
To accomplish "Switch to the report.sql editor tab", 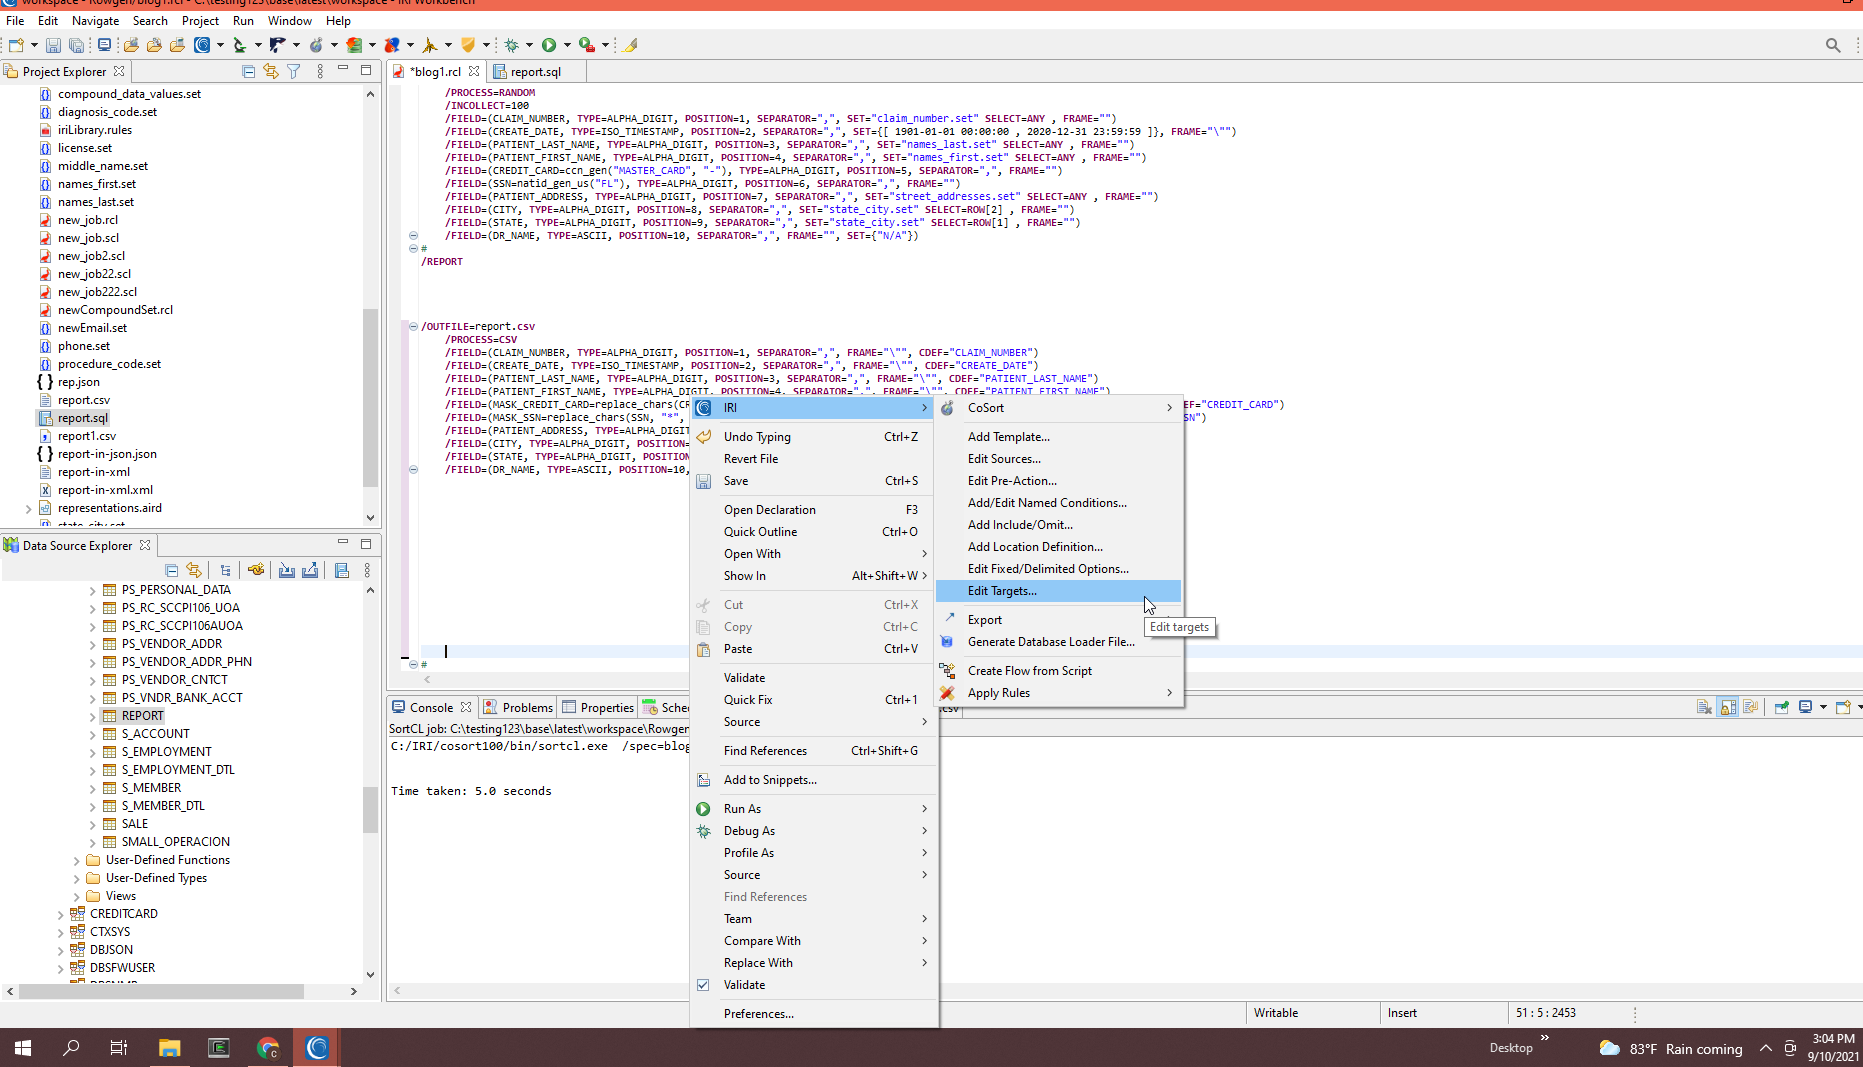I will (x=535, y=72).
